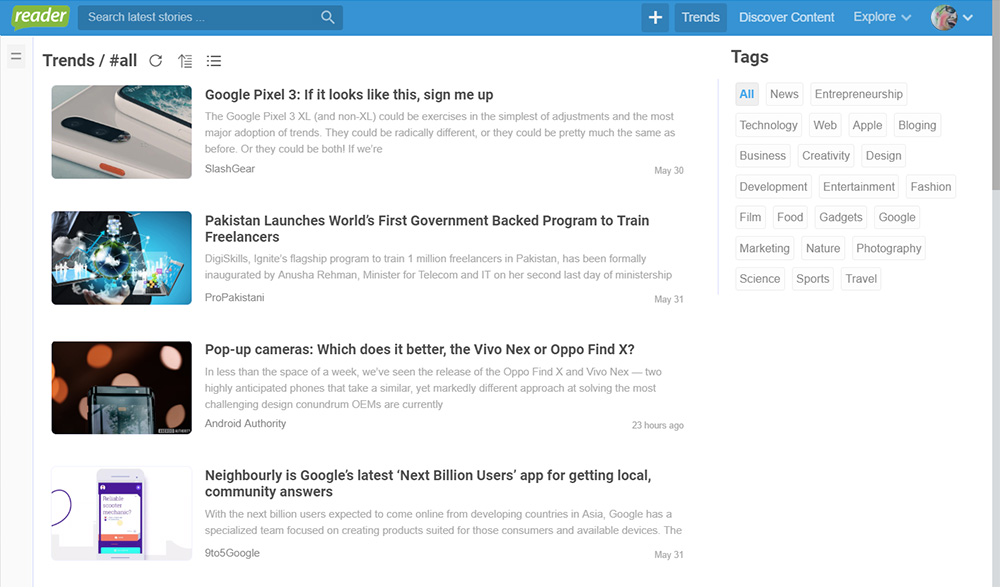Select the News tag
Viewport: 1000px width, 588px height.
(784, 94)
